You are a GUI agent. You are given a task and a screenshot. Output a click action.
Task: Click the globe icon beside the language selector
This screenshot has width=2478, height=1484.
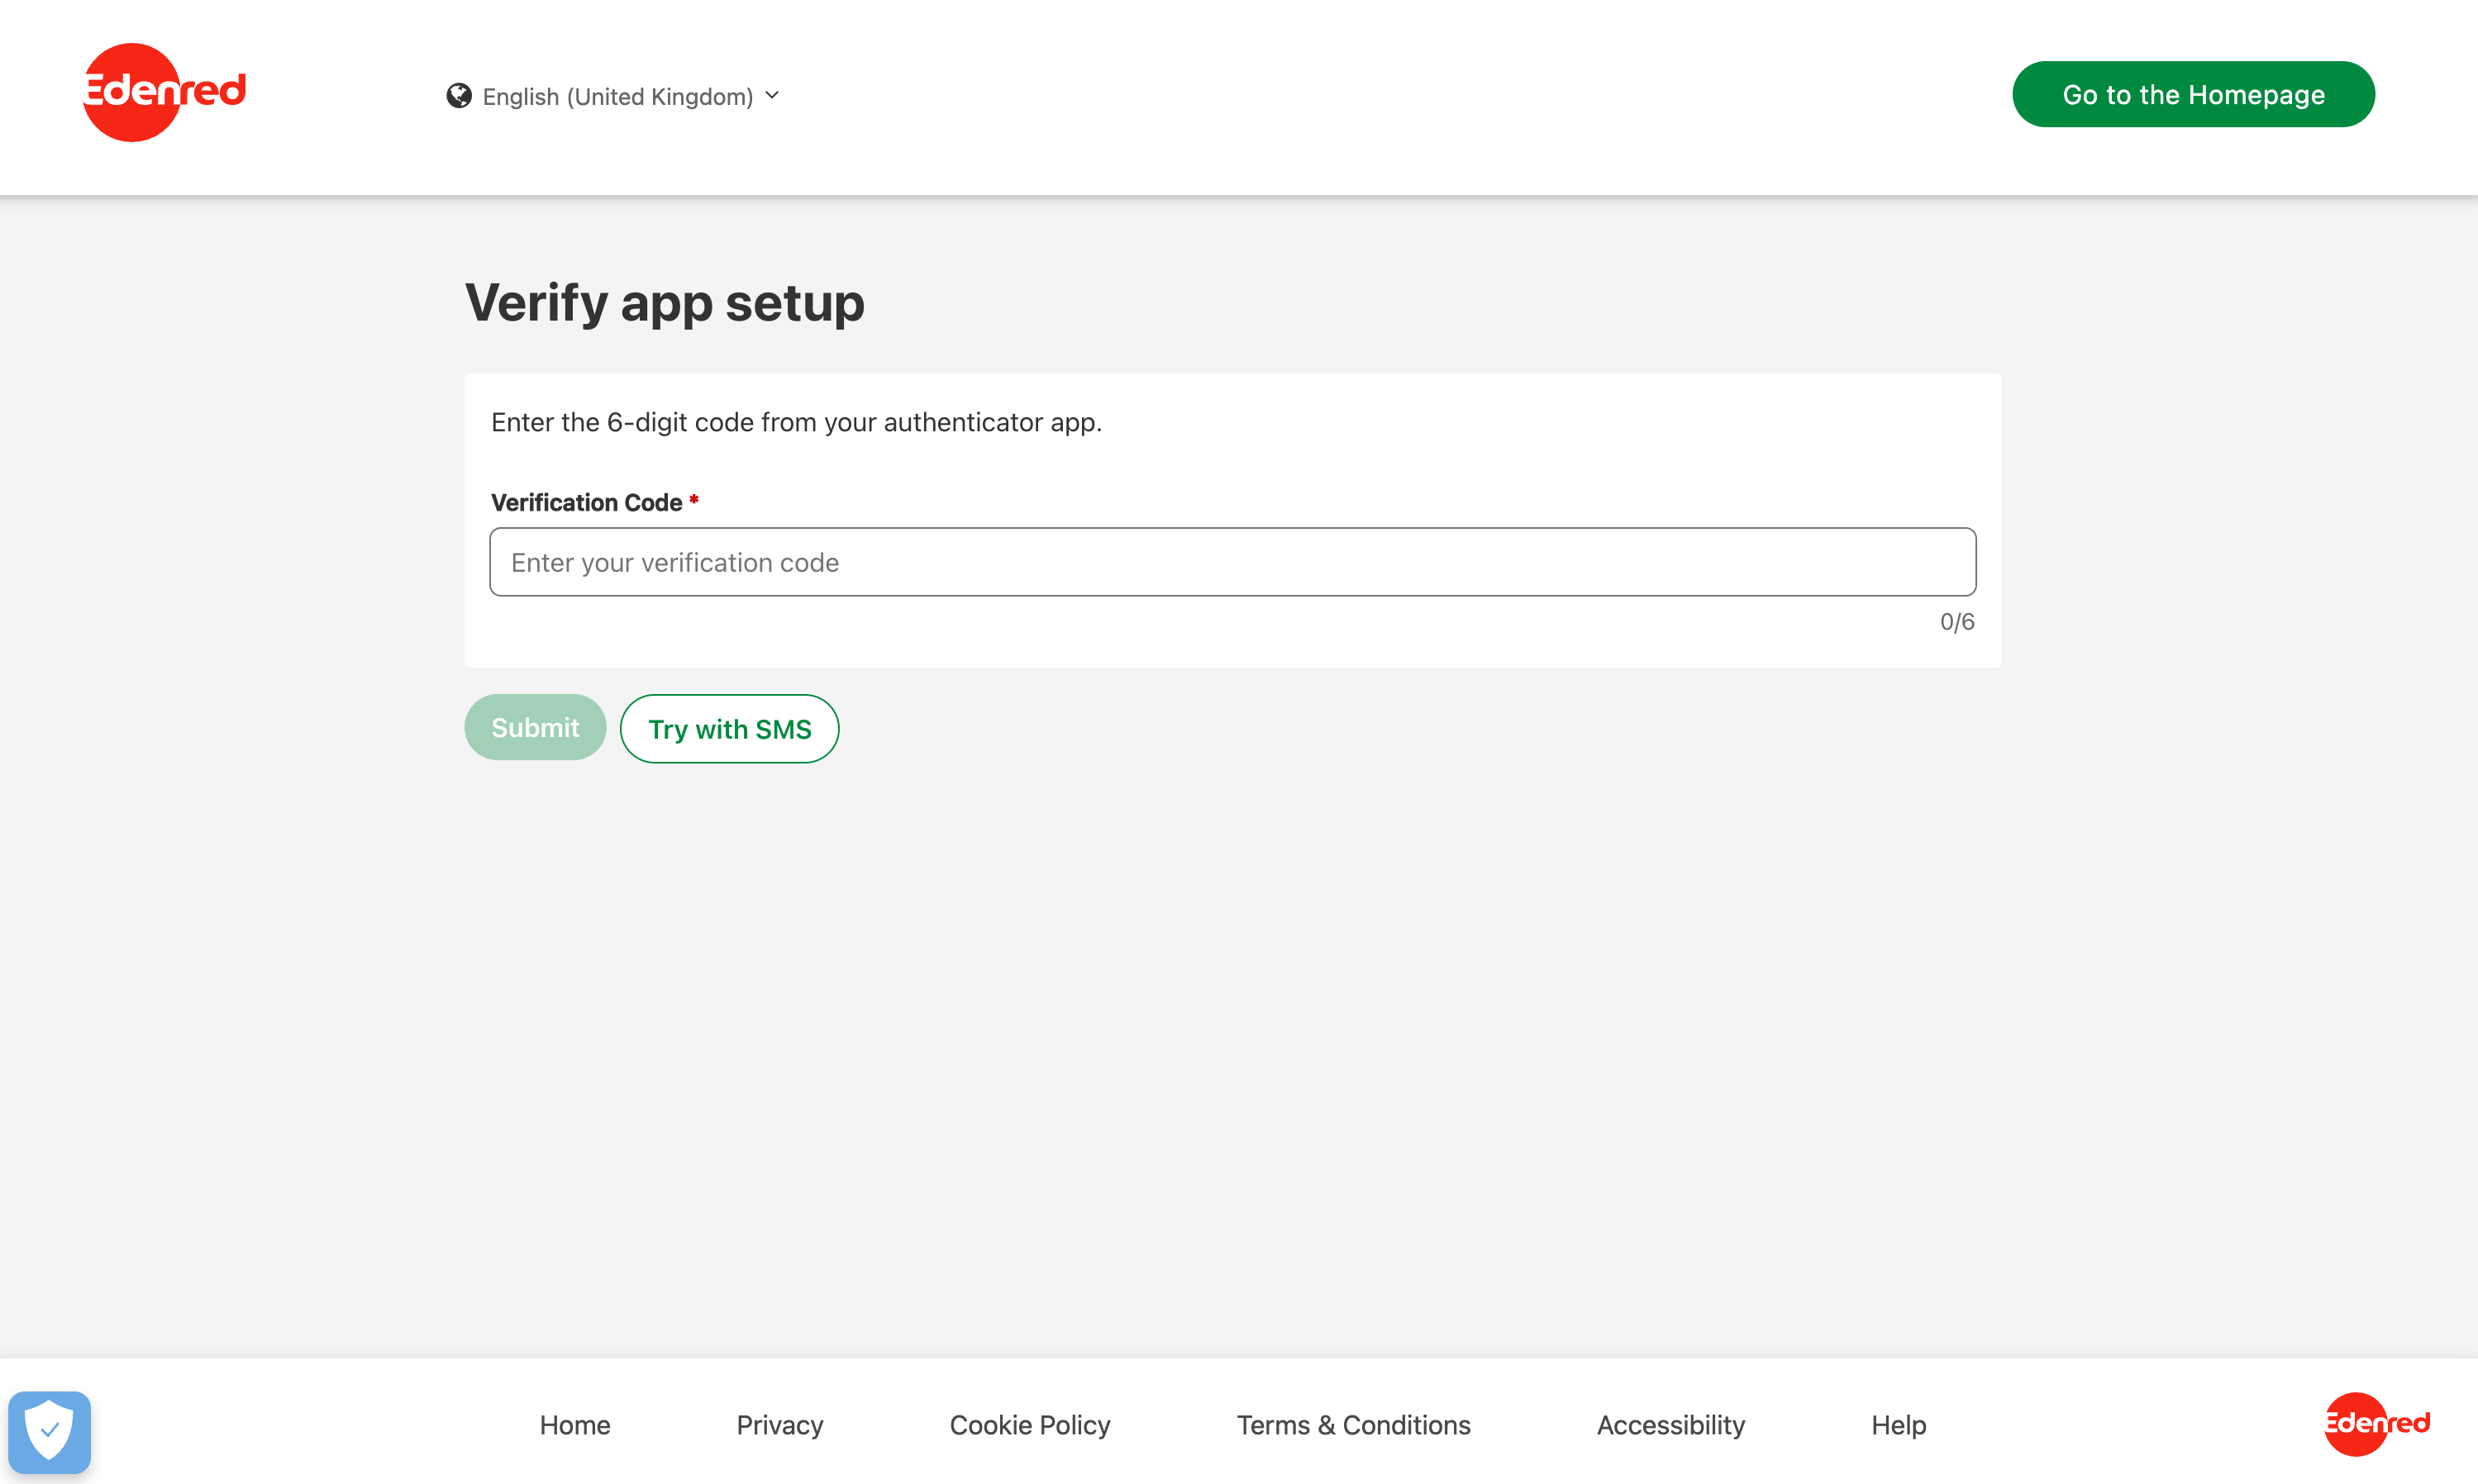click(459, 95)
